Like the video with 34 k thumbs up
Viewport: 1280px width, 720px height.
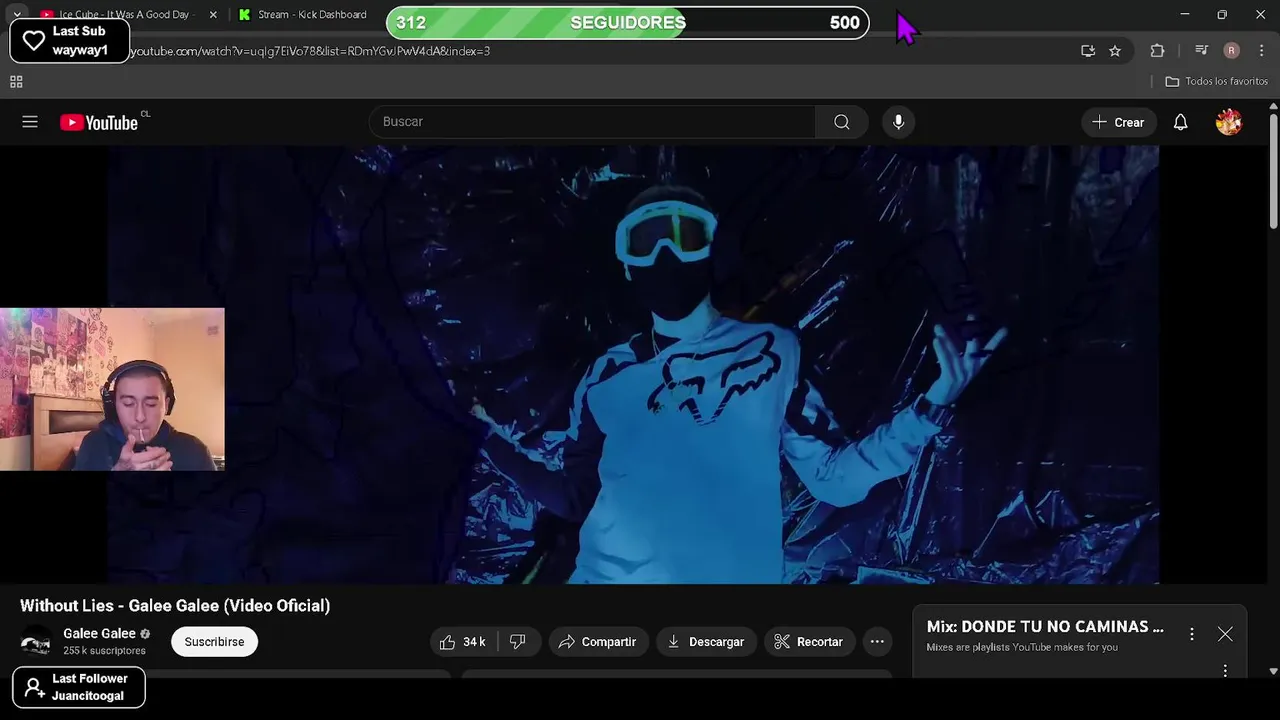point(463,642)
